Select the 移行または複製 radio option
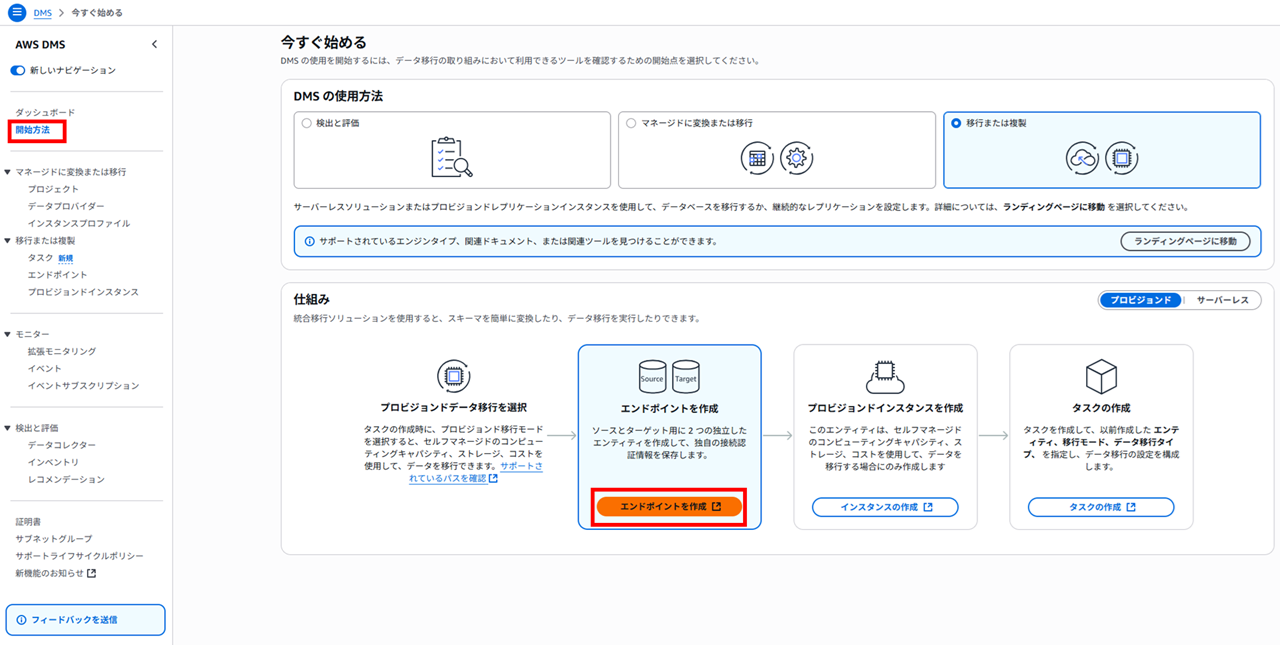The height and width of the screenshot is (645, 1280). click(957, 123)
